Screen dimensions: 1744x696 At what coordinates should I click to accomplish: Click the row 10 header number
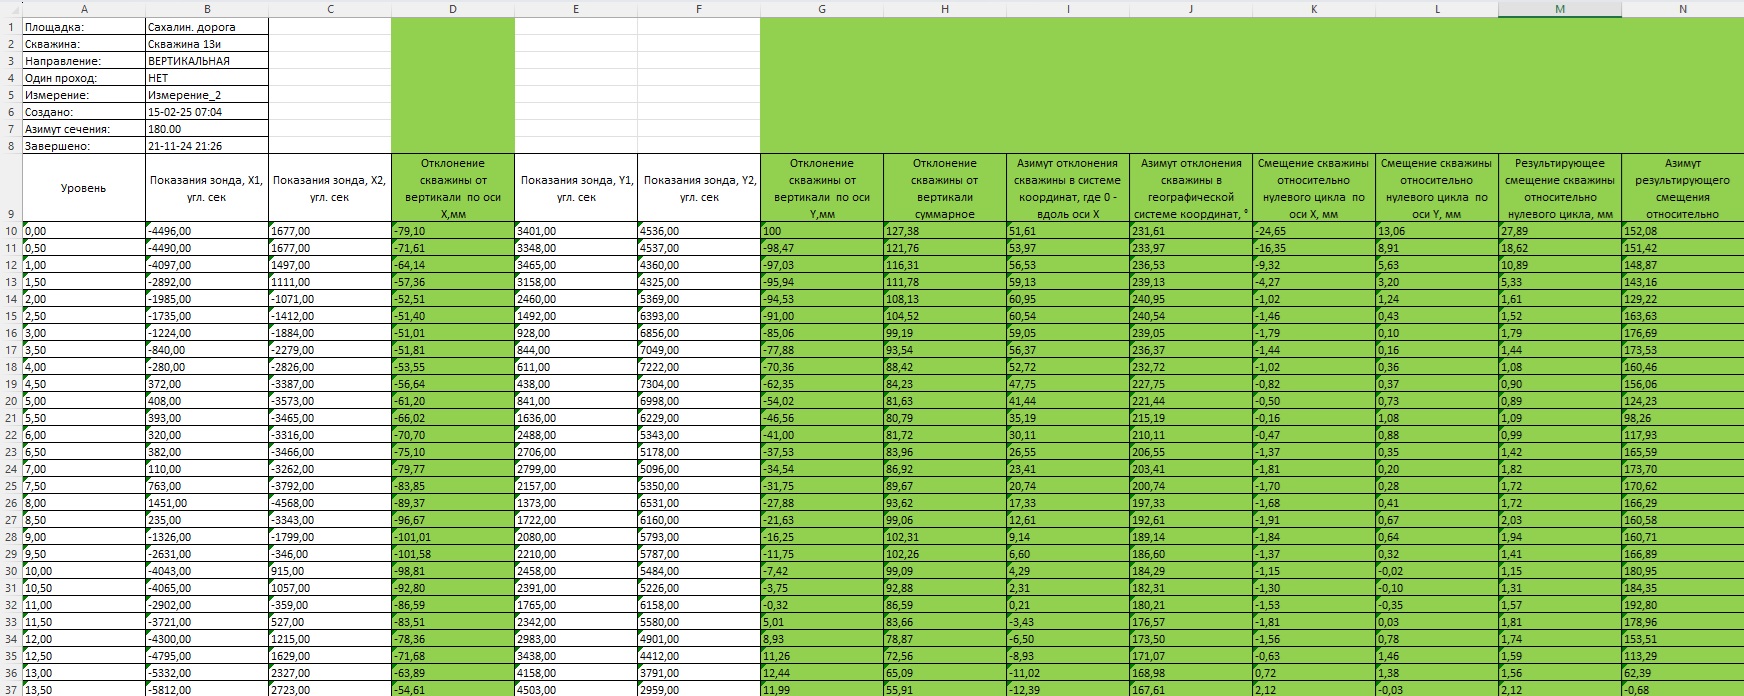[x=11, y=231]
